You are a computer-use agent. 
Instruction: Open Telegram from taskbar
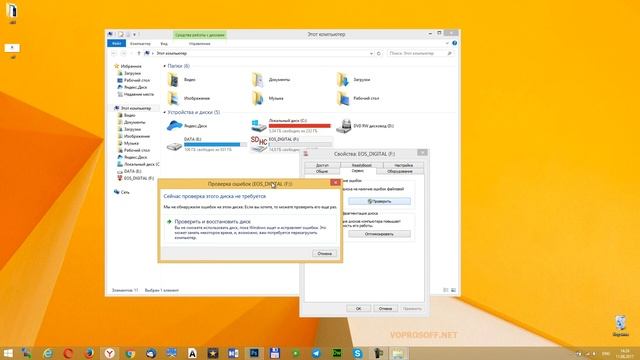(x=316, y=353)
